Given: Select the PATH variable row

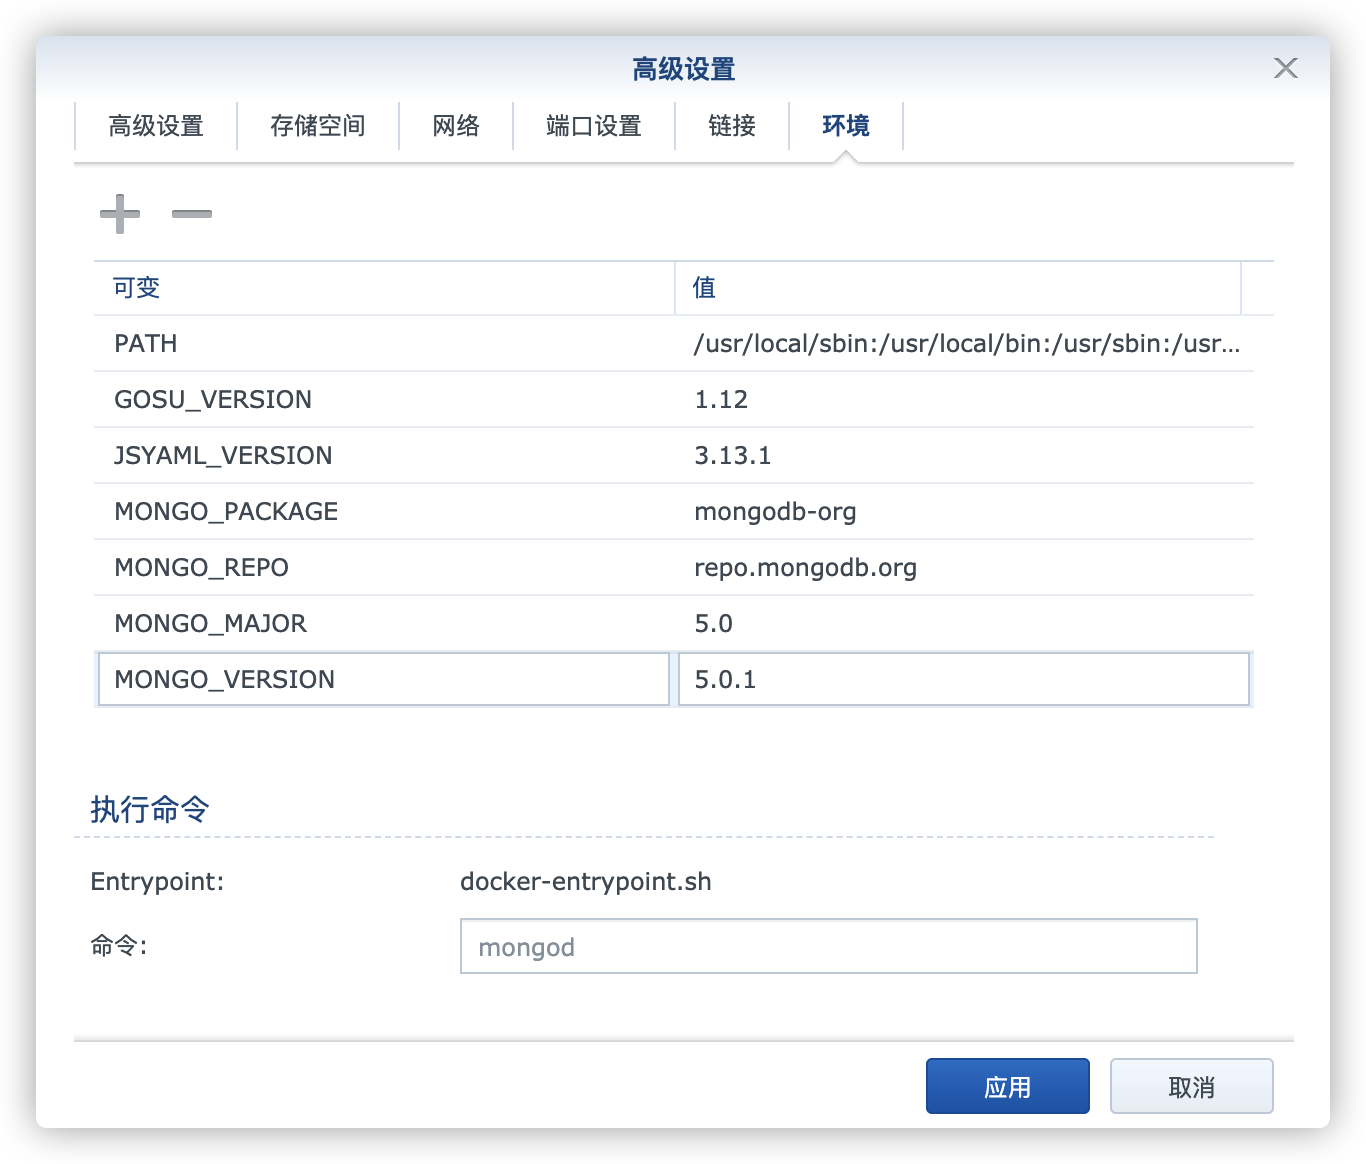Looking at the screenshot, I should [x=674, y=343].
